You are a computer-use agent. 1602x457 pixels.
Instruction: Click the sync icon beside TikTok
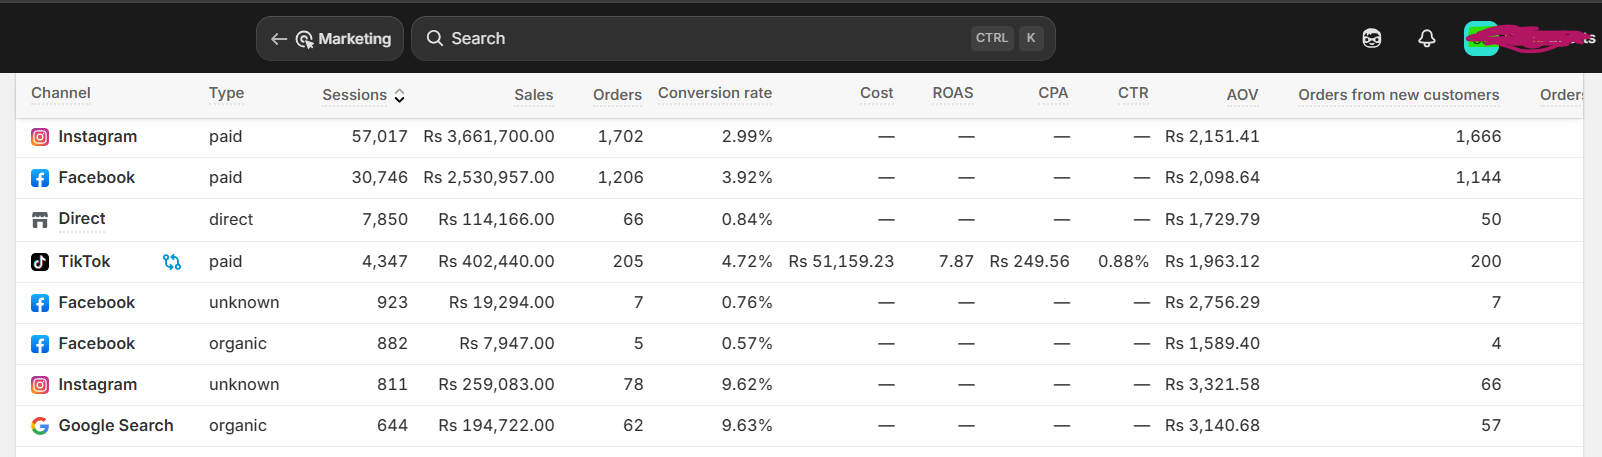coord(172,262)
